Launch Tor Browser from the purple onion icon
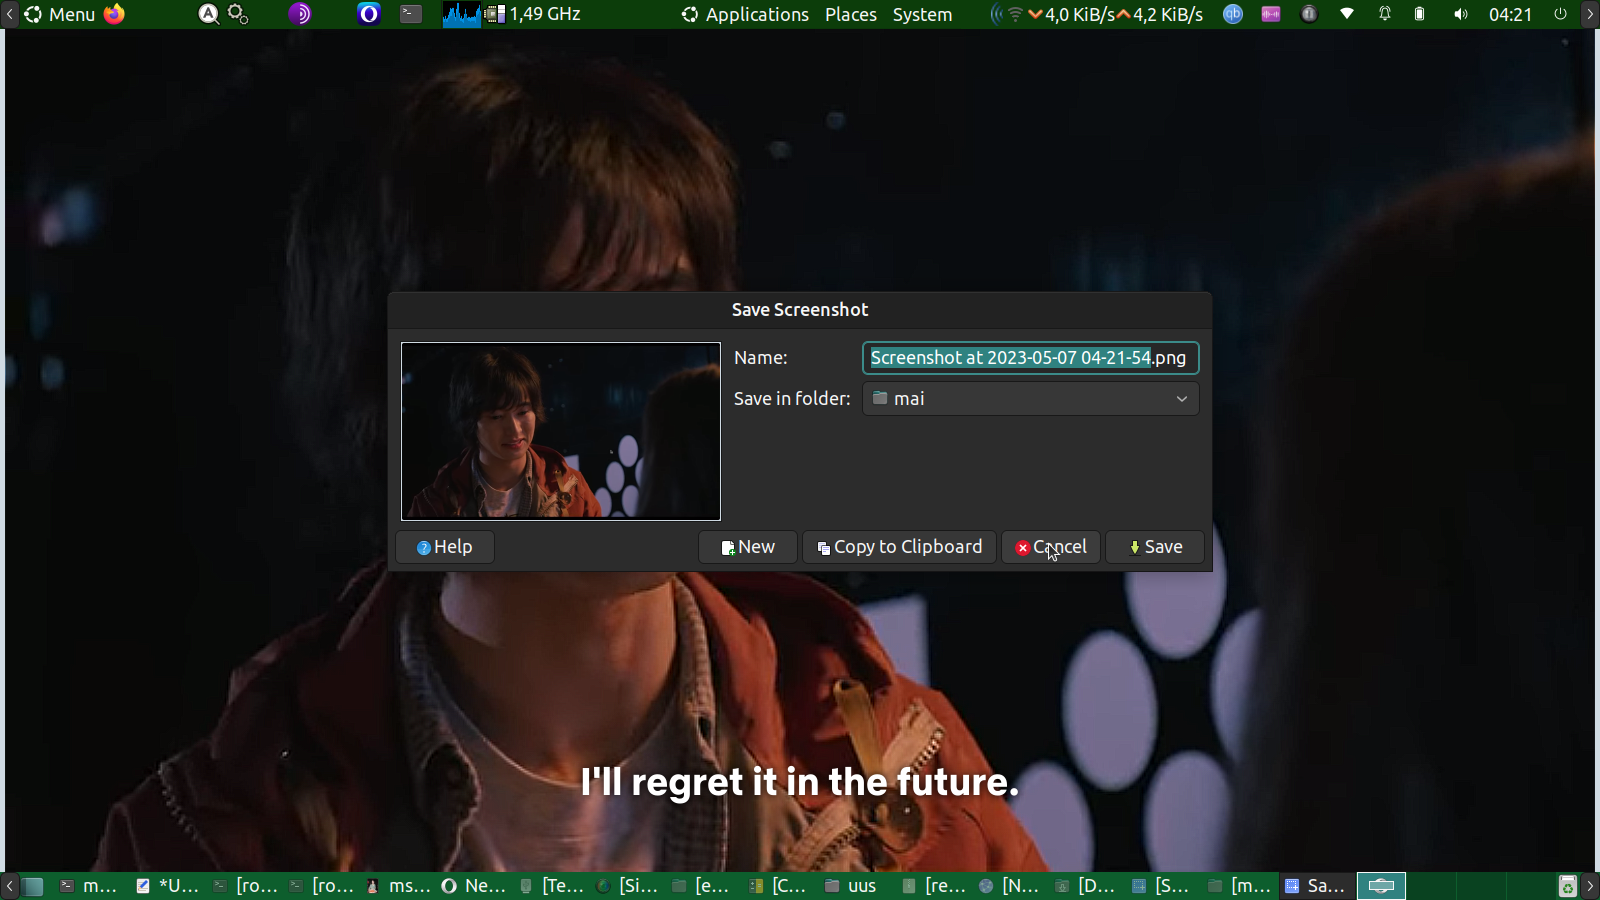 [x=300, y=14]
